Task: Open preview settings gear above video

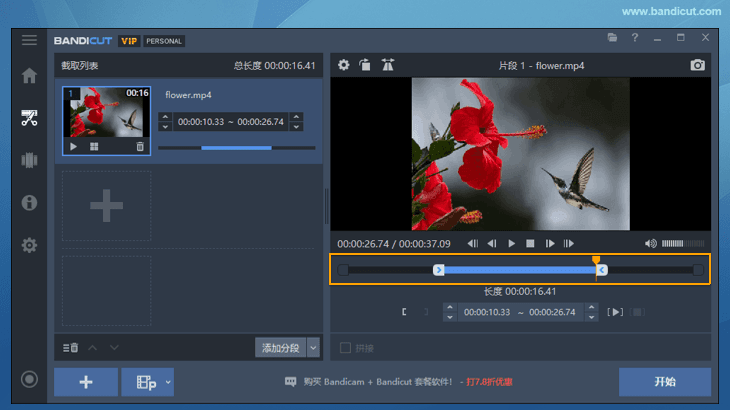Action: click(343, 65)
